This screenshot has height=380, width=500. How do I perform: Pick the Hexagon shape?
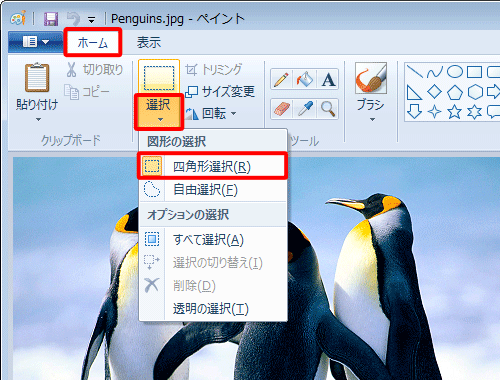(x=475, y=92)
